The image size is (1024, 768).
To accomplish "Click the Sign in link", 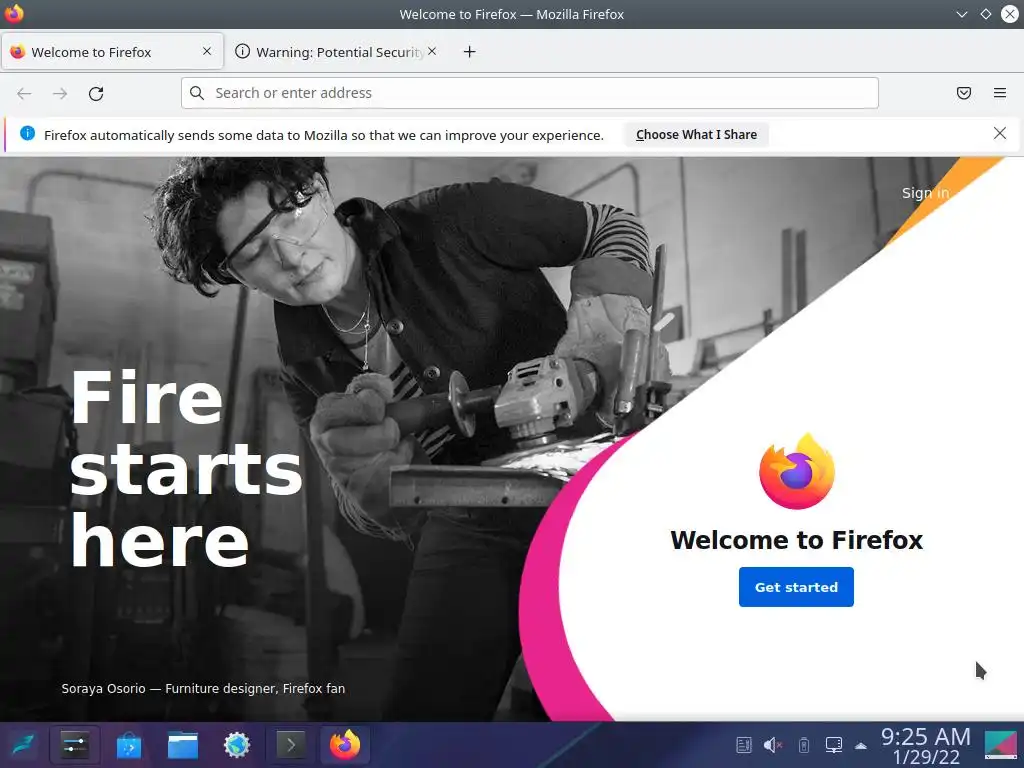I will point(925,193).
